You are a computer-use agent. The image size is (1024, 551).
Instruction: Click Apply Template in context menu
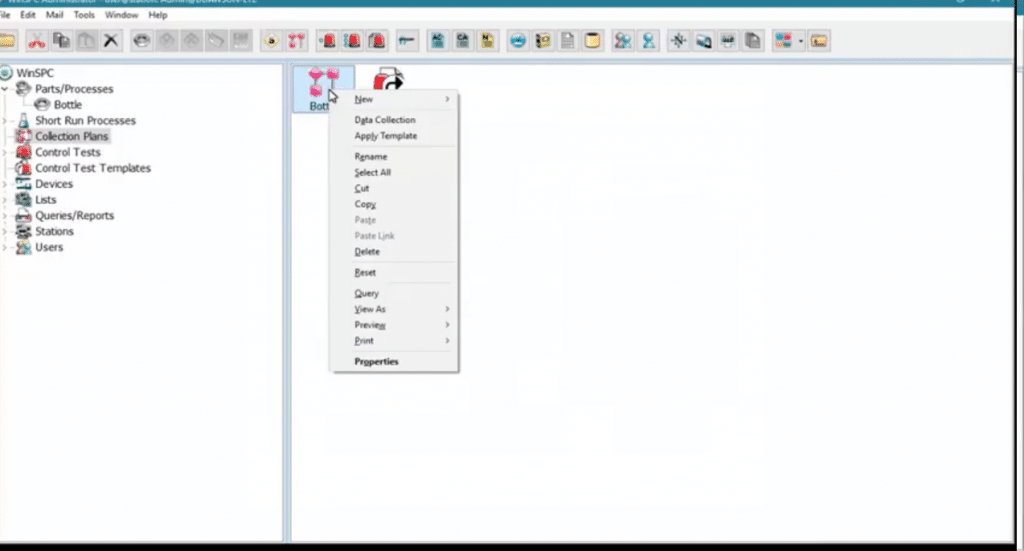point(385,136)
